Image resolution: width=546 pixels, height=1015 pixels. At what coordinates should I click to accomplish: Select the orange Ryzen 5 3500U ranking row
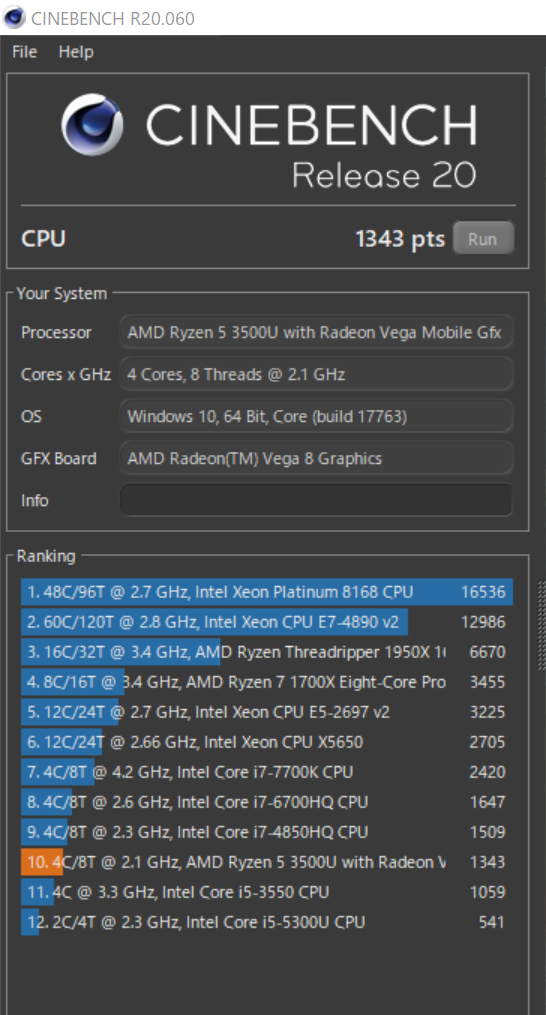click(x=267, y=862)
